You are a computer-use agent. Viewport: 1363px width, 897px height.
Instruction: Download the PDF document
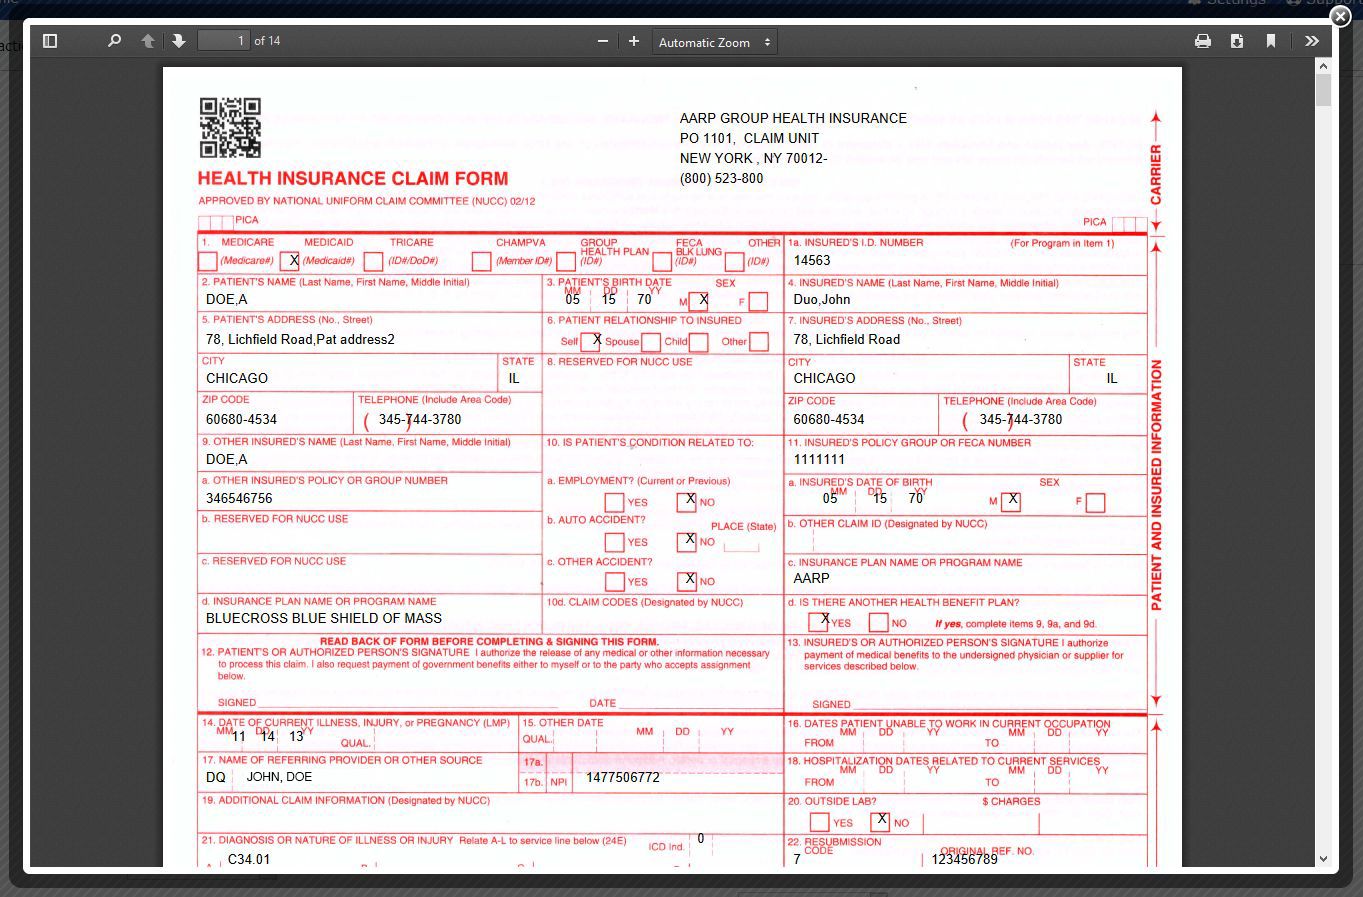(x=1237, y=41)
